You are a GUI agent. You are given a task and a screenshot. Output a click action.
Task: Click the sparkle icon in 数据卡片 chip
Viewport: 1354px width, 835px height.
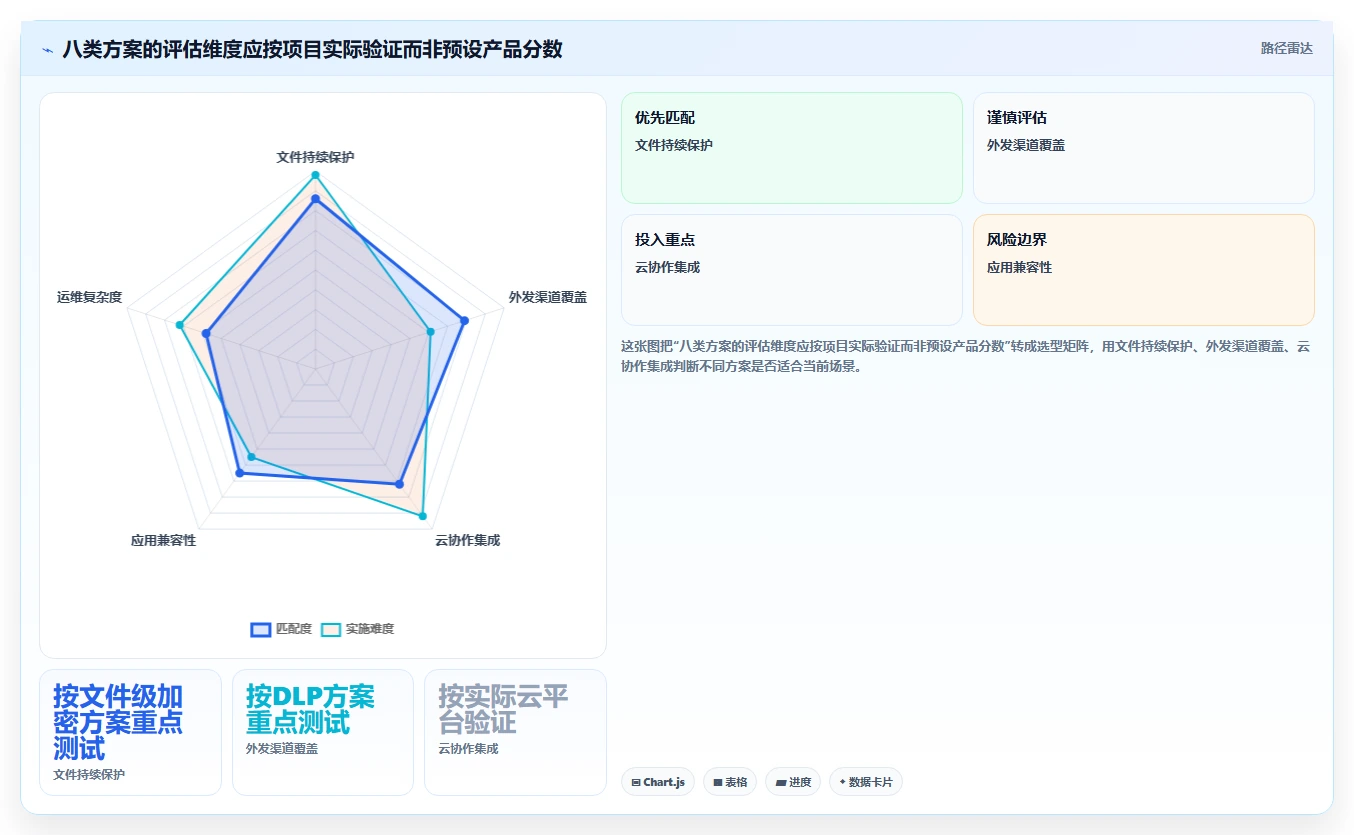pos(842,783)
